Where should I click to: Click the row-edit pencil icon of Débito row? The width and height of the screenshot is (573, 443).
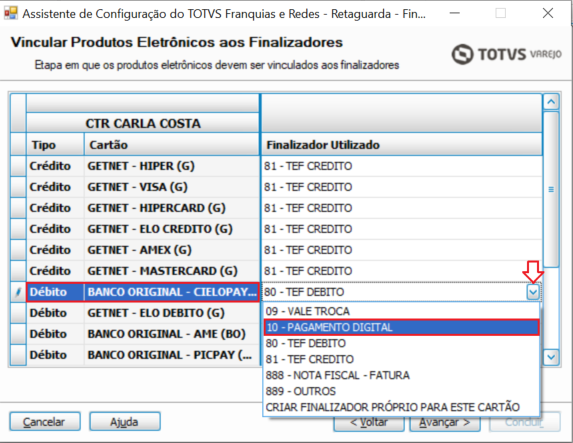tap(18, 292)
